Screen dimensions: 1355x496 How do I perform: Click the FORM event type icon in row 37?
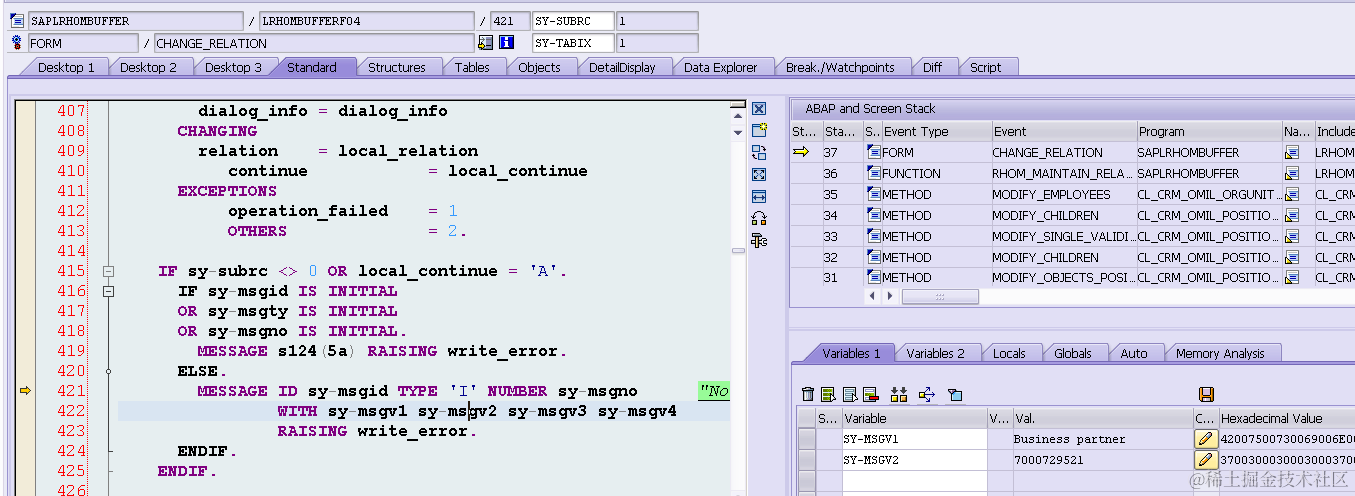pos(873,152)
